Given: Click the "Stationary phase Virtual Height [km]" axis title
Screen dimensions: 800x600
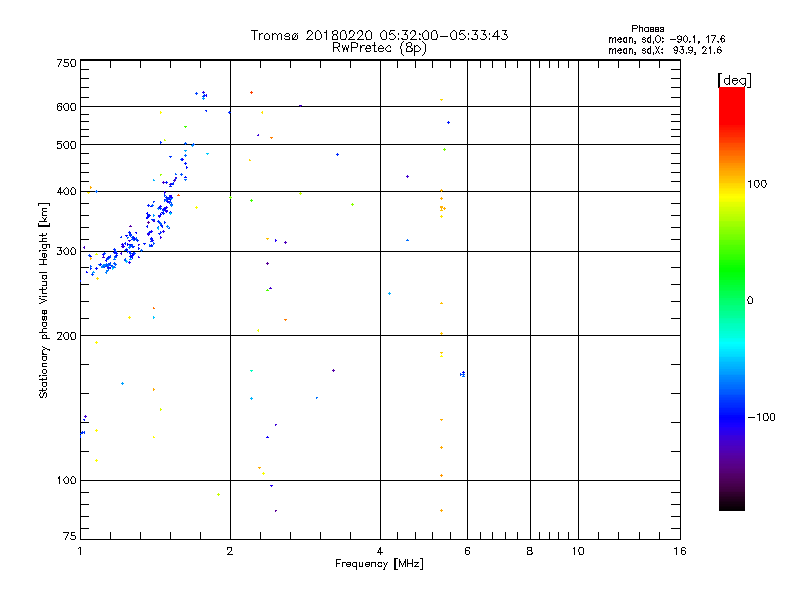Looking at the screenshot, I should pos(44,301).
